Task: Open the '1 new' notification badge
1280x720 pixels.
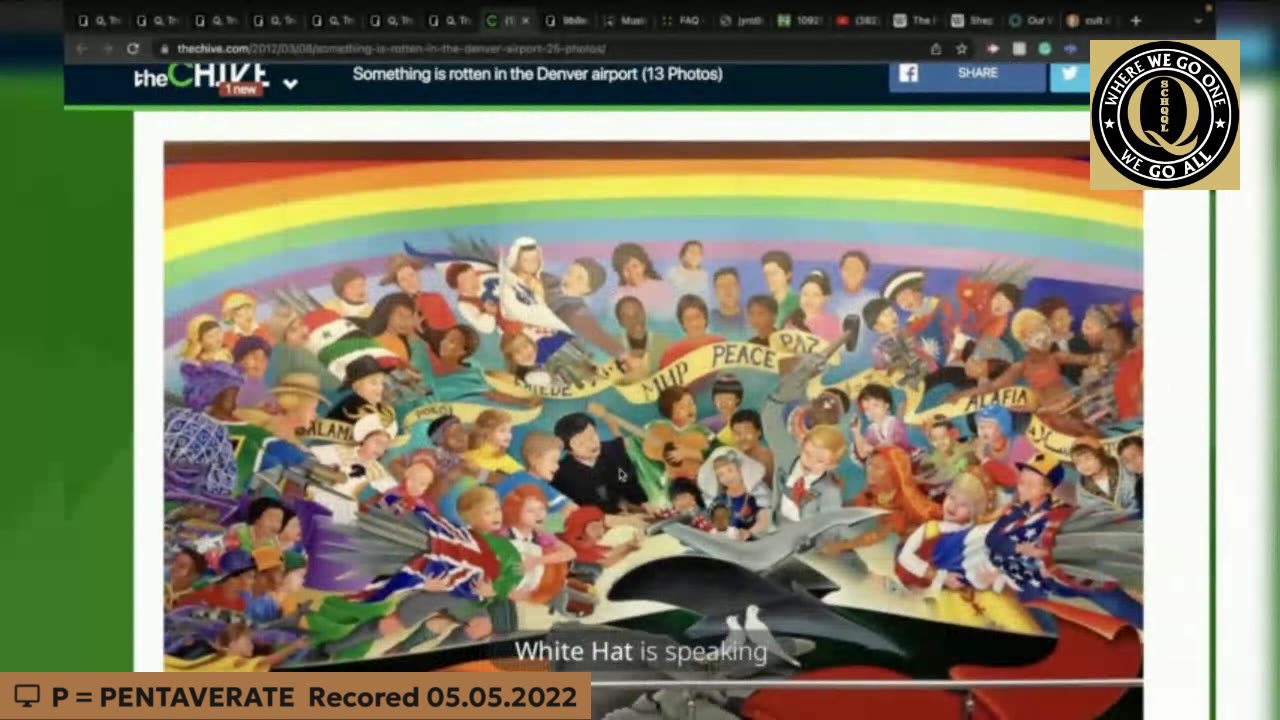Action: 240,89
